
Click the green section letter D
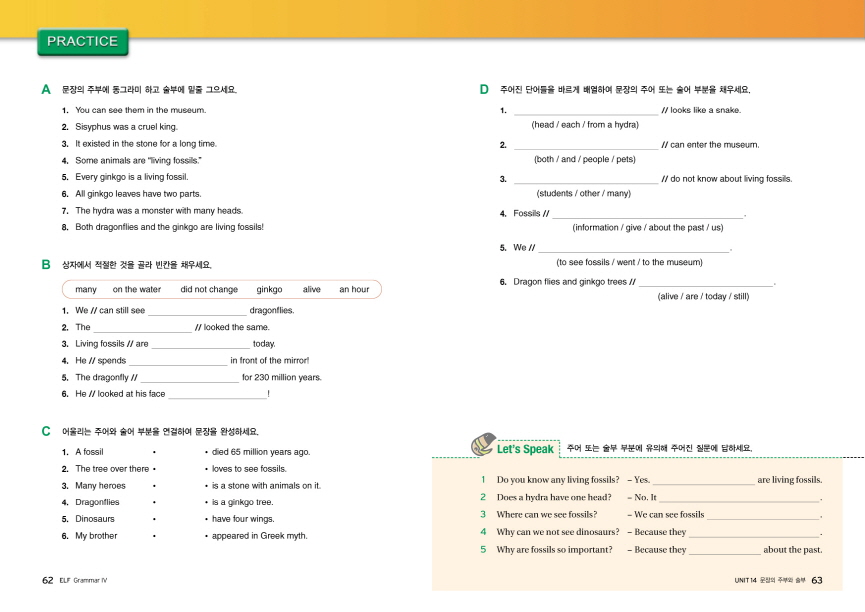coord(484,90)
